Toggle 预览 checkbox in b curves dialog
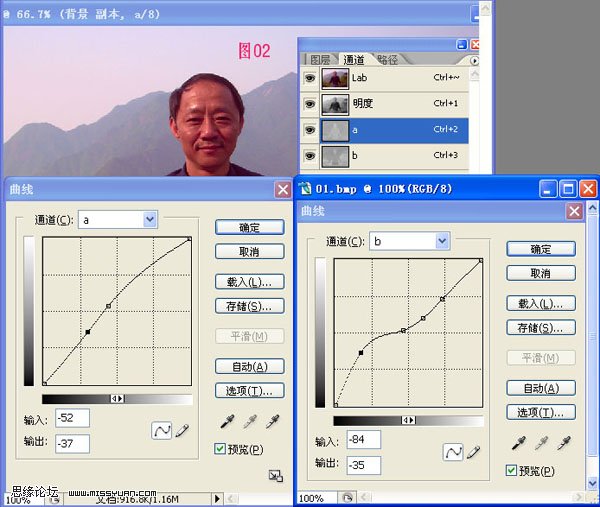This screenshot has width=600, height=507. (x=511, y=470)
